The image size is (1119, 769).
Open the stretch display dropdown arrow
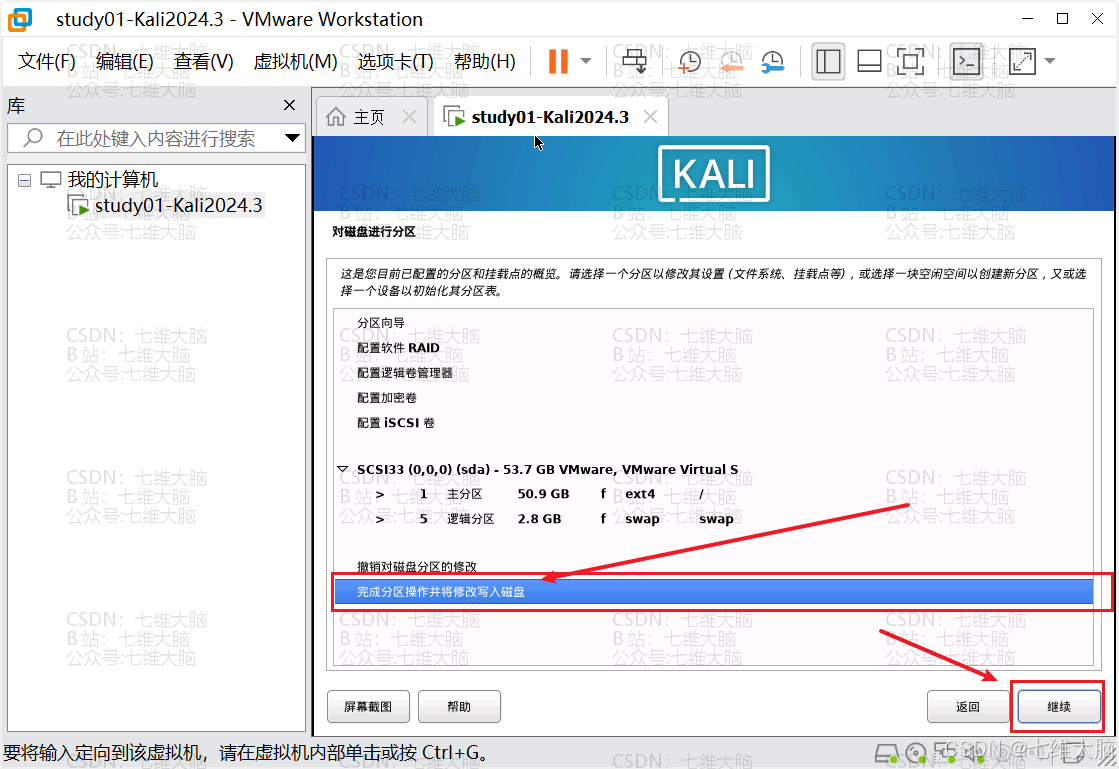point(1050,61)
